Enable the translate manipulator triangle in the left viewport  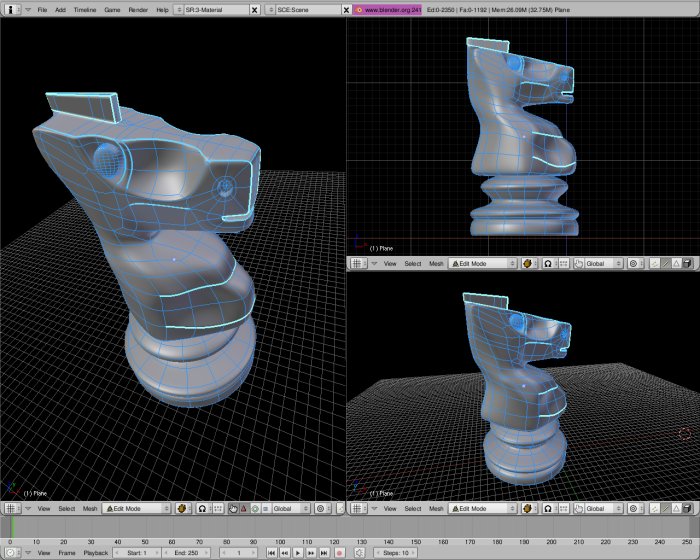[244, 508]
